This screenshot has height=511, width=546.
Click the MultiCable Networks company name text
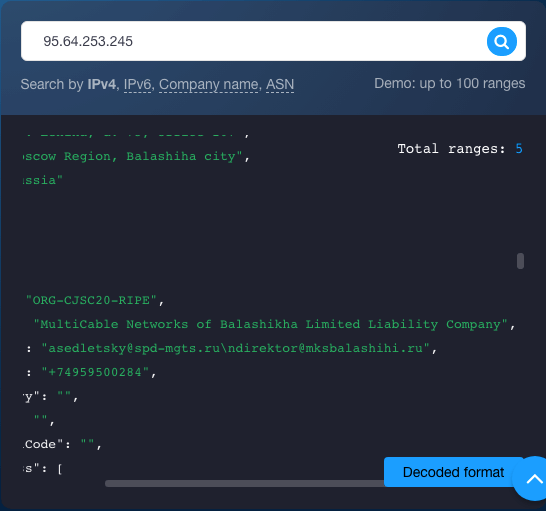click(270, 324)
